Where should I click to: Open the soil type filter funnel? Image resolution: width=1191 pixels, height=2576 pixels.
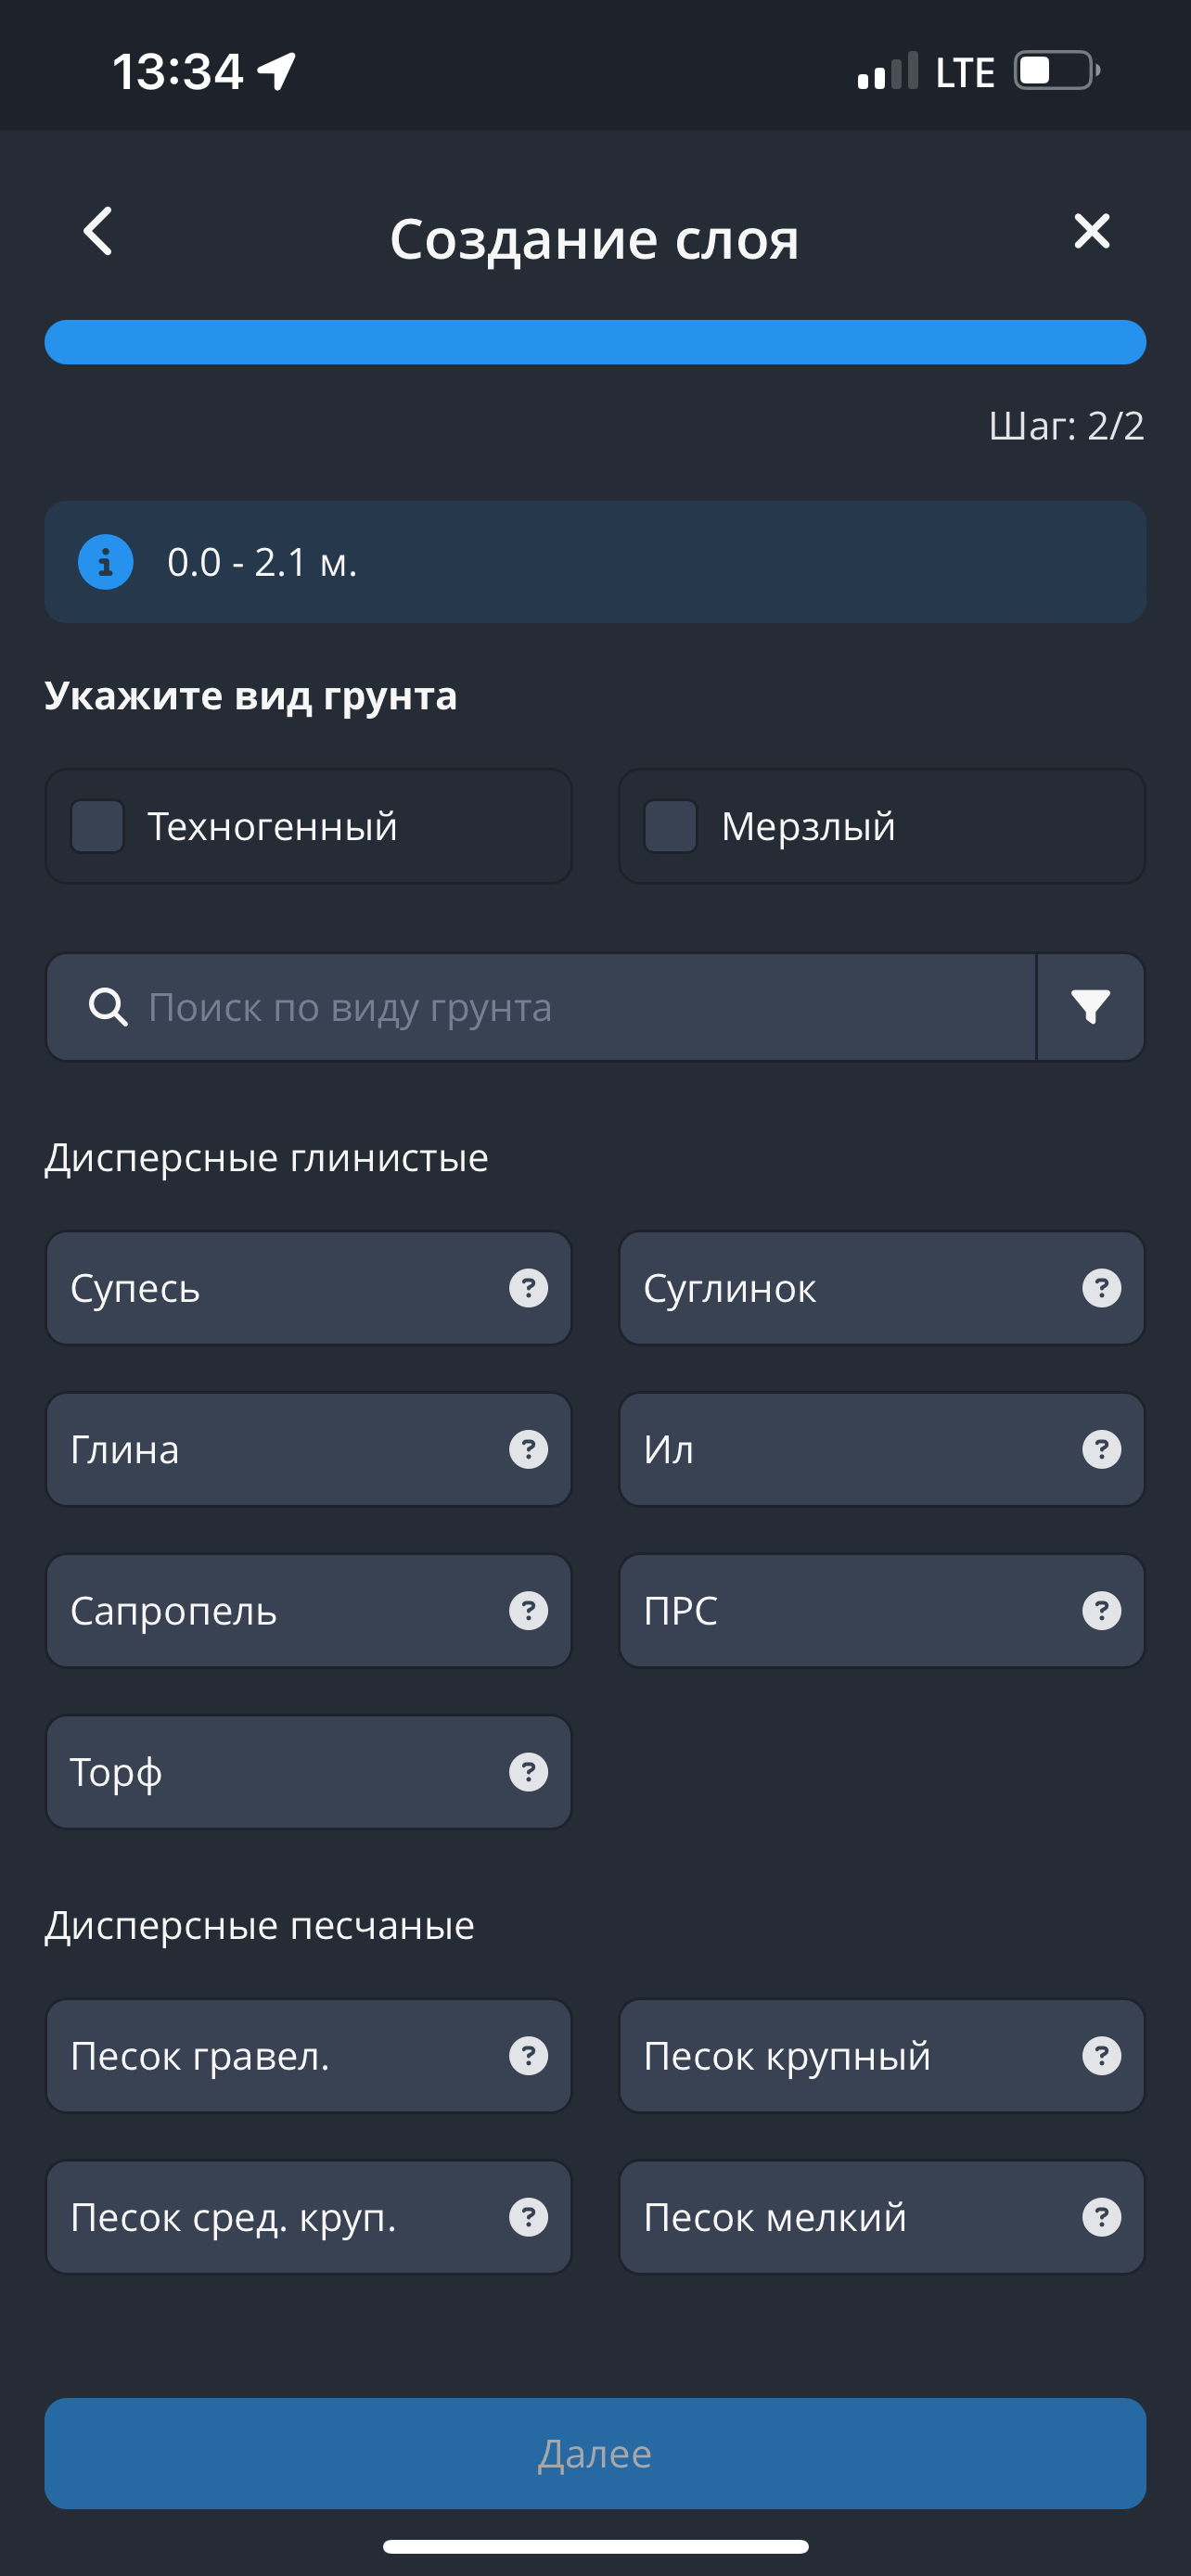click(1090, 1007)
